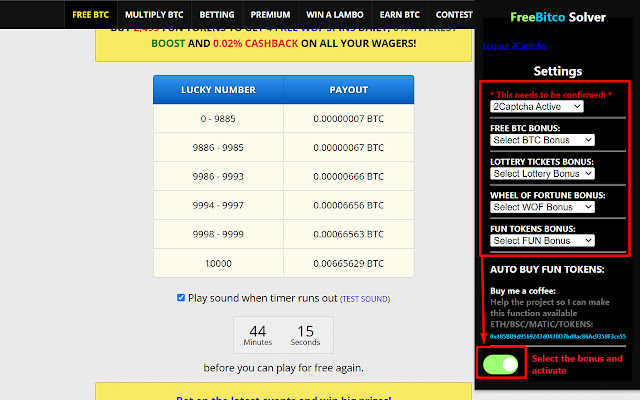Image resolution: width=640 pixels, height=400 pixels.
Task: Click the Buy me a coffee text
Action: (523, 291)
